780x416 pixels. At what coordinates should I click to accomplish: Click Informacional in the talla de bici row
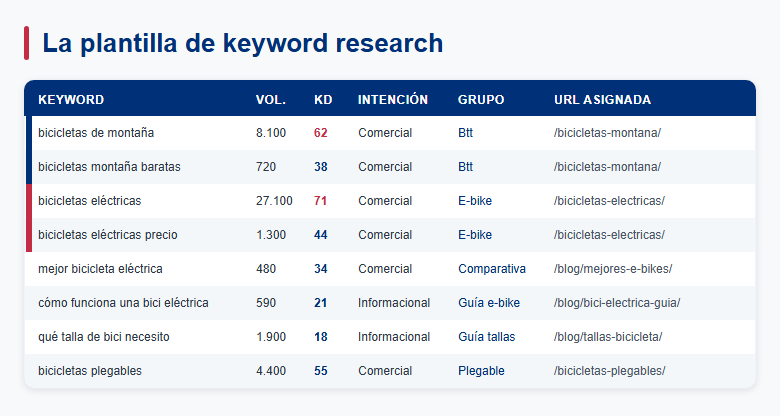394,337
